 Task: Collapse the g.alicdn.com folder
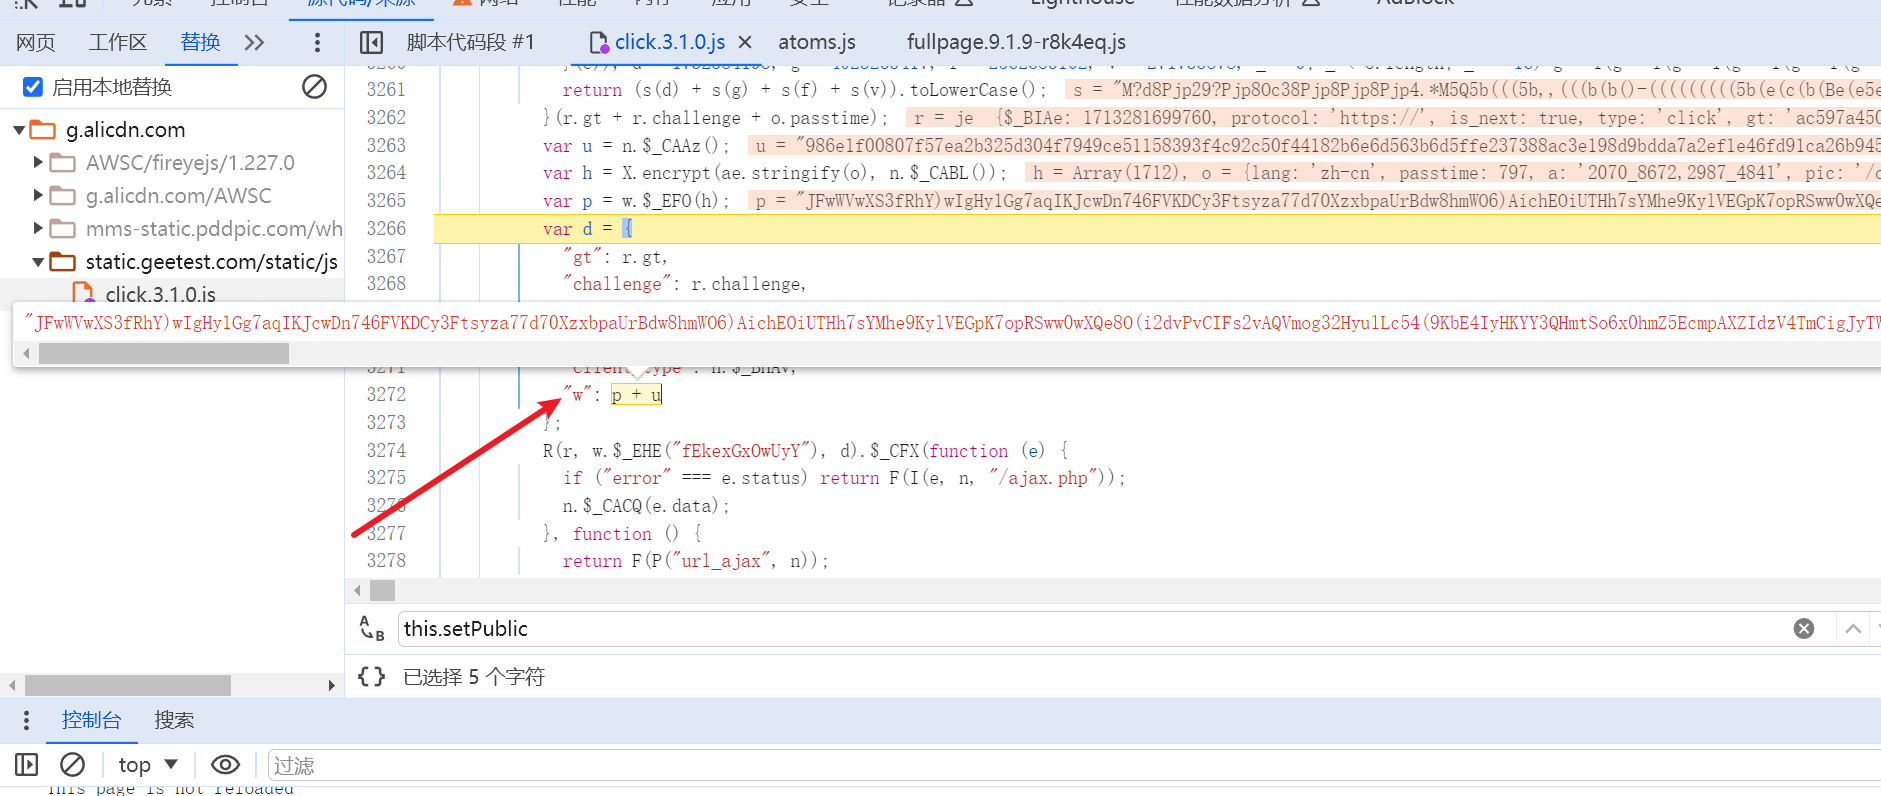pos(19,130)
